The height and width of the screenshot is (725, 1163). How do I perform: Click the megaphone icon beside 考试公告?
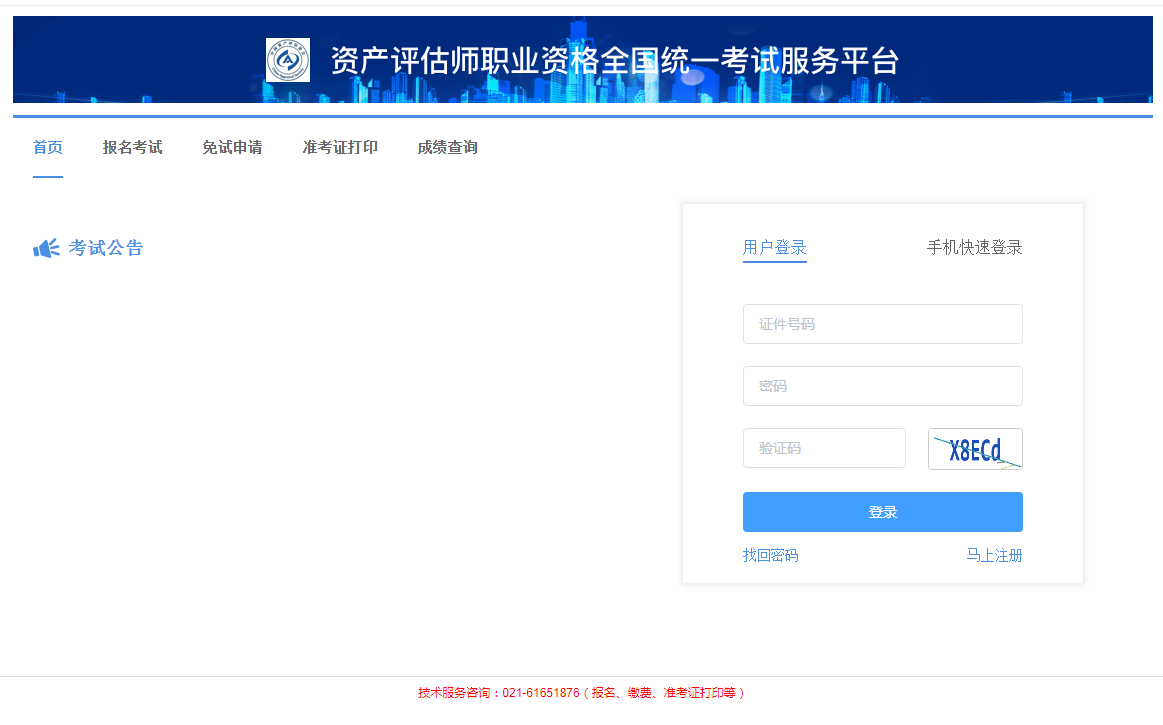tap(46, 248)
